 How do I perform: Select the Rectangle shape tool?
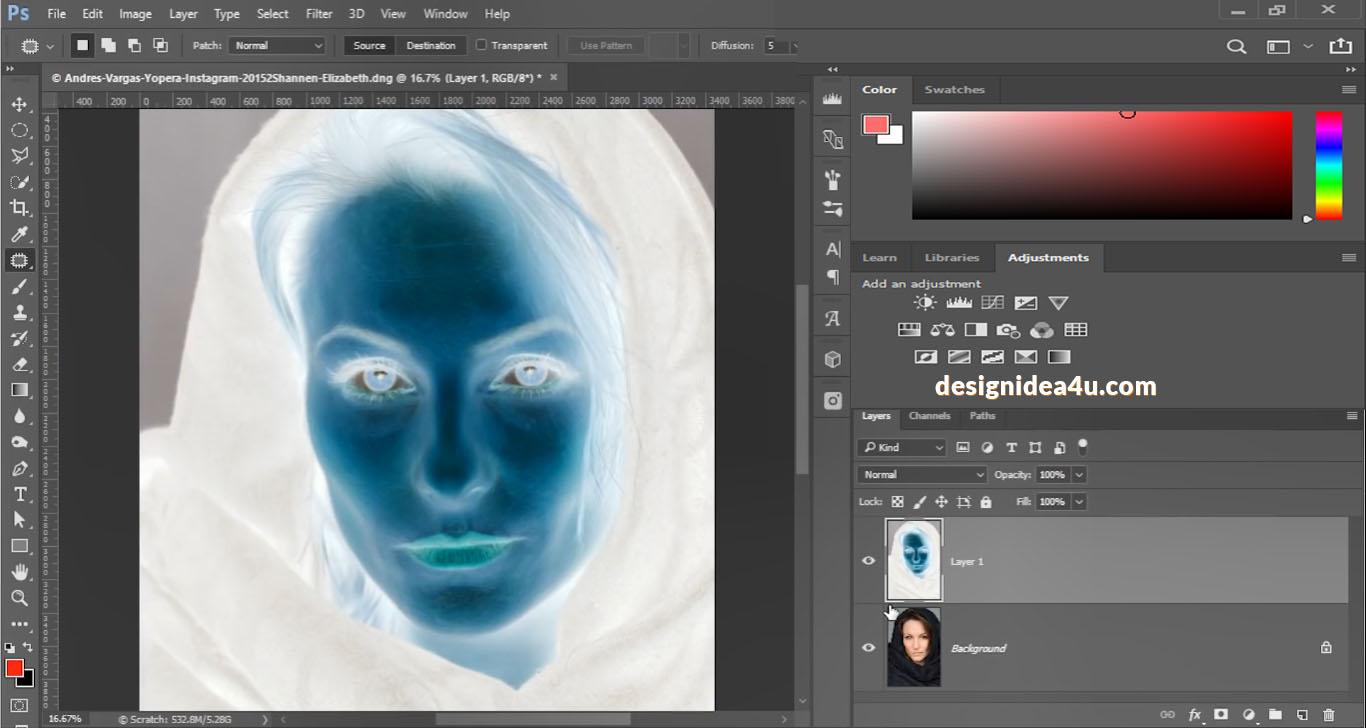click(19, 546)
